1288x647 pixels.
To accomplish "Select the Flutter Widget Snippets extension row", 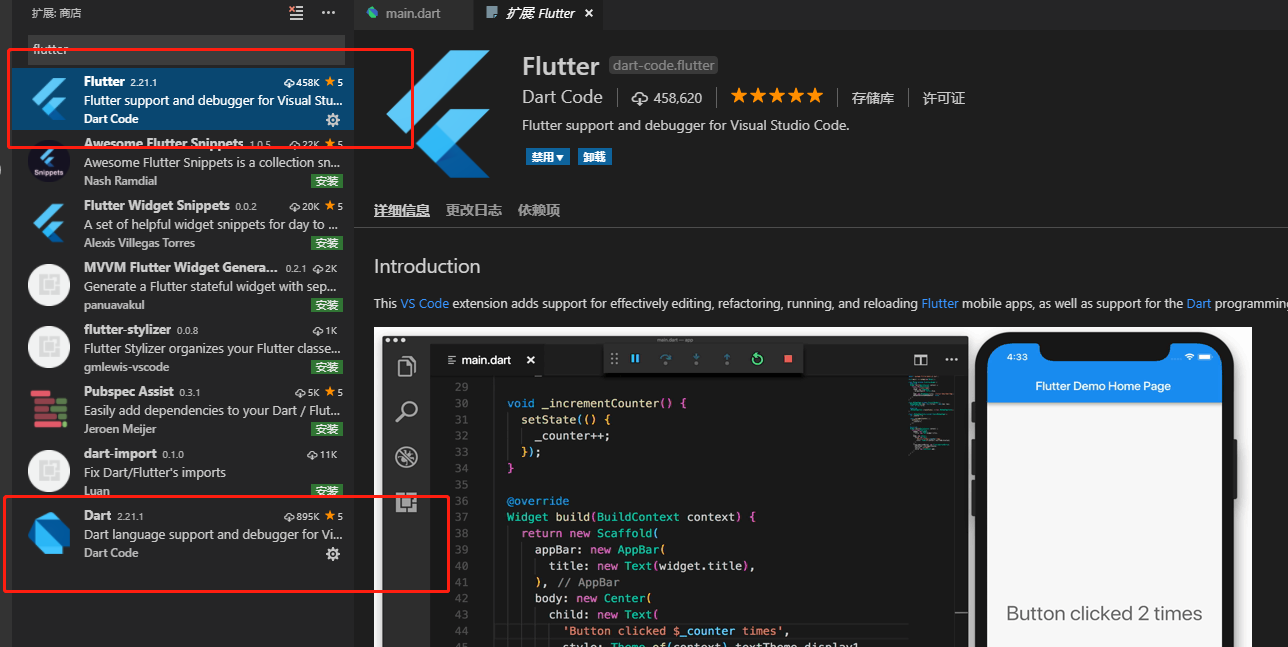I will point(181,224).
